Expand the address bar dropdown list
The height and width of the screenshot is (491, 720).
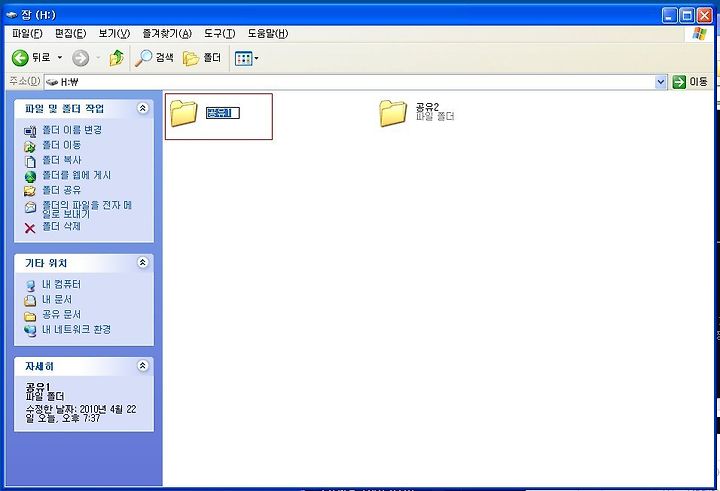tap(660, 82)
